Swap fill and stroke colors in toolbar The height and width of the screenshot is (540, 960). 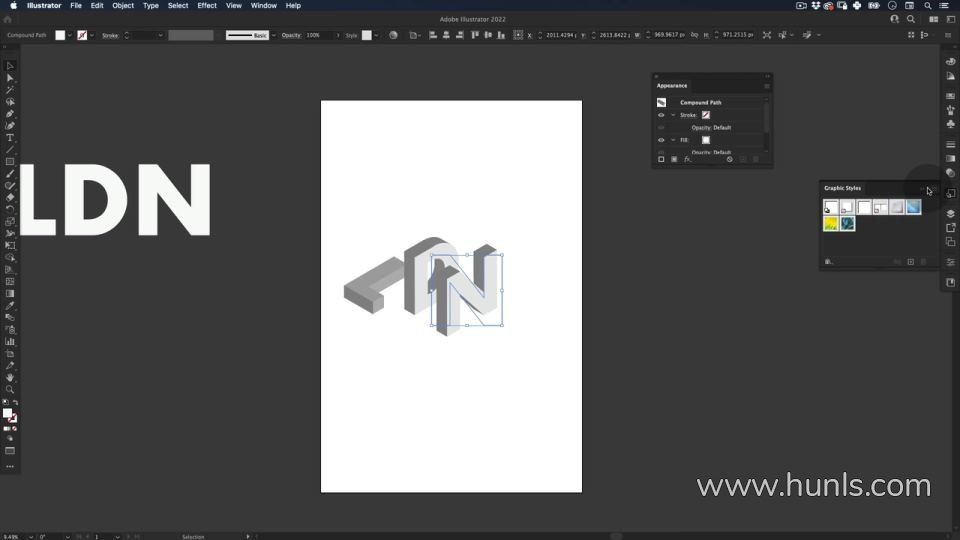tap(15, 402)
